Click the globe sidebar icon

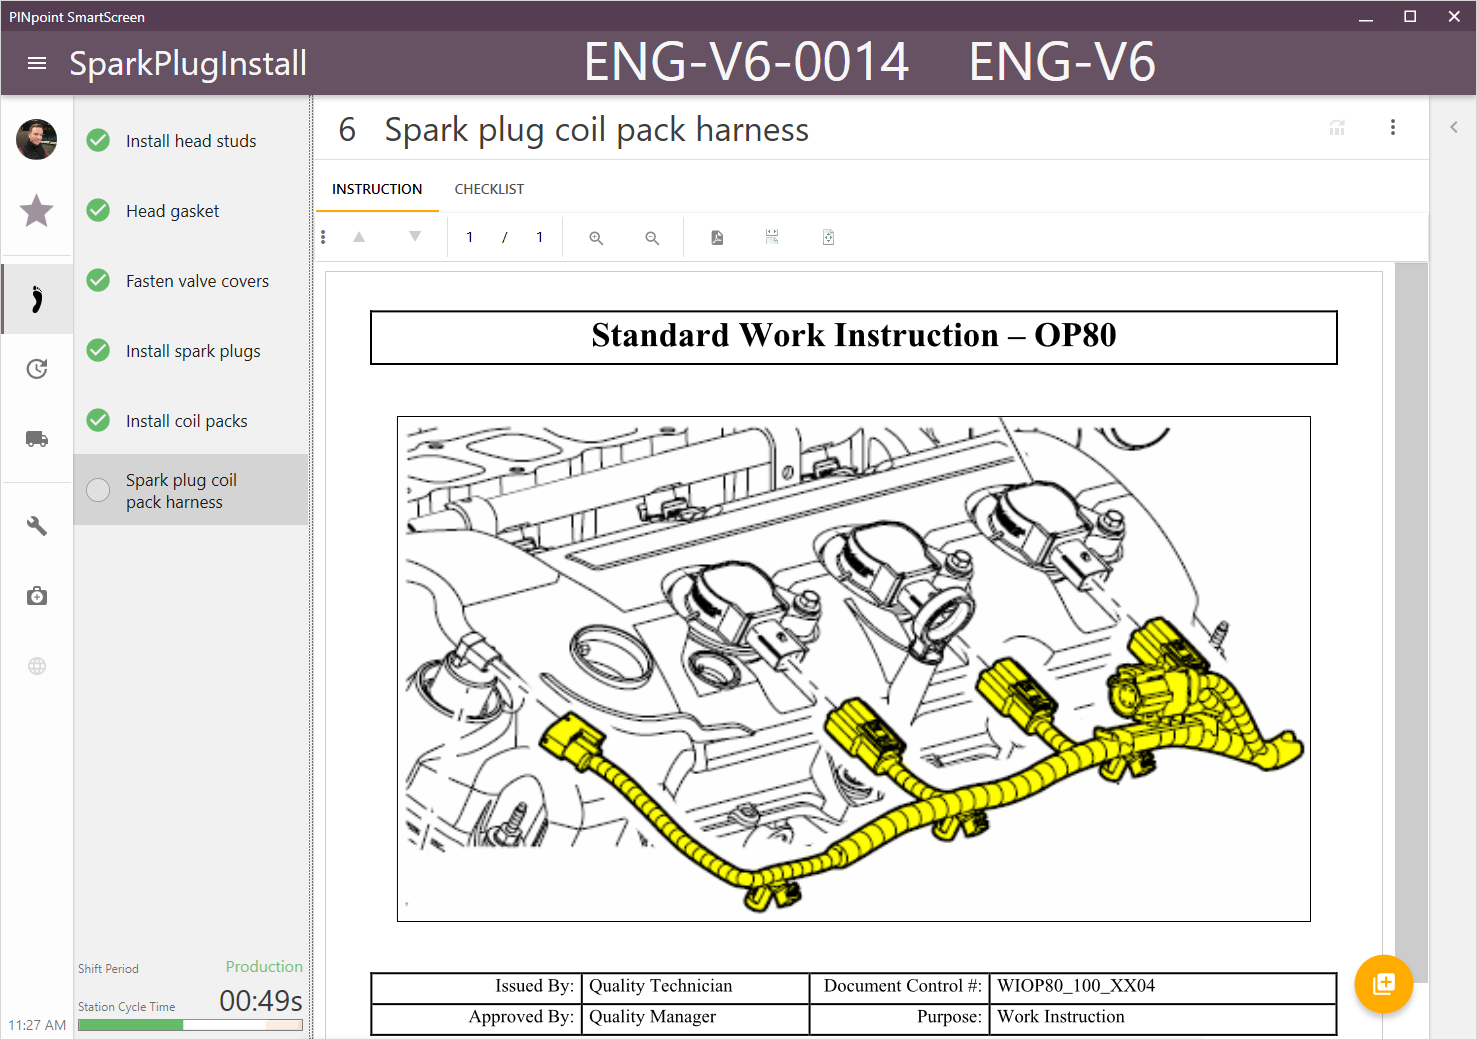click(x=37, y=666)
